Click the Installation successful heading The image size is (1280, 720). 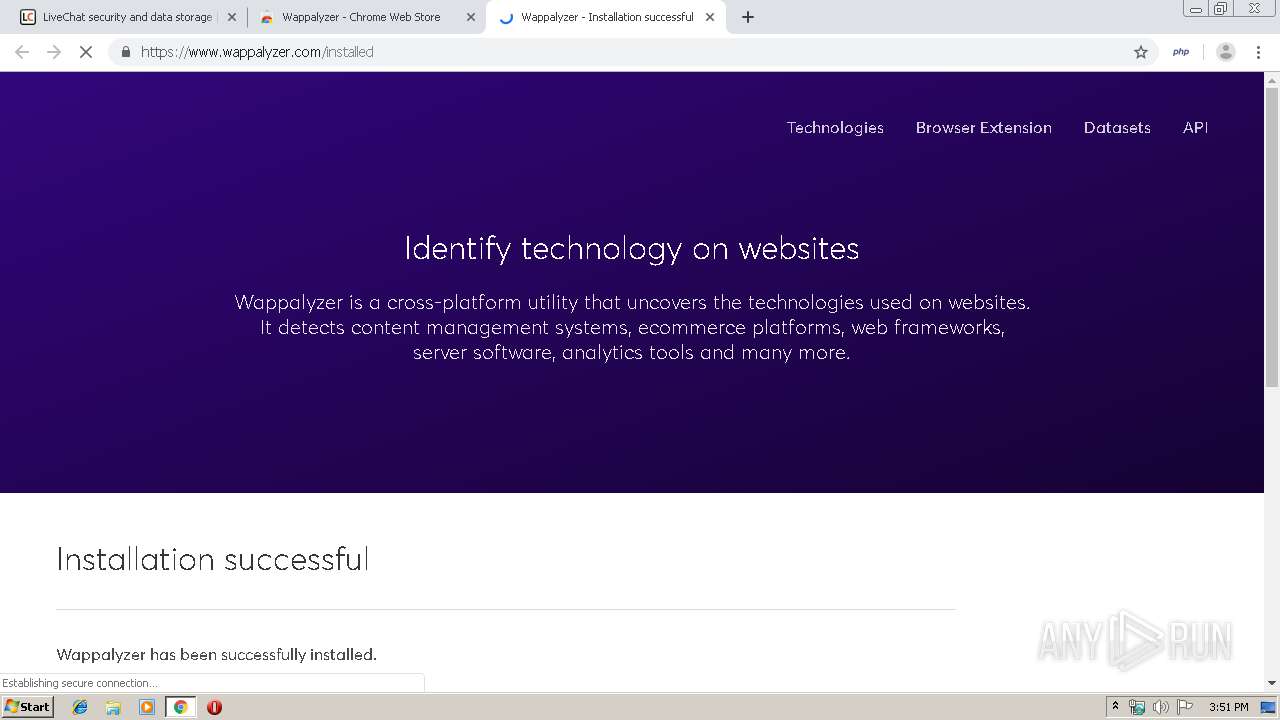(x=213, y=559)
